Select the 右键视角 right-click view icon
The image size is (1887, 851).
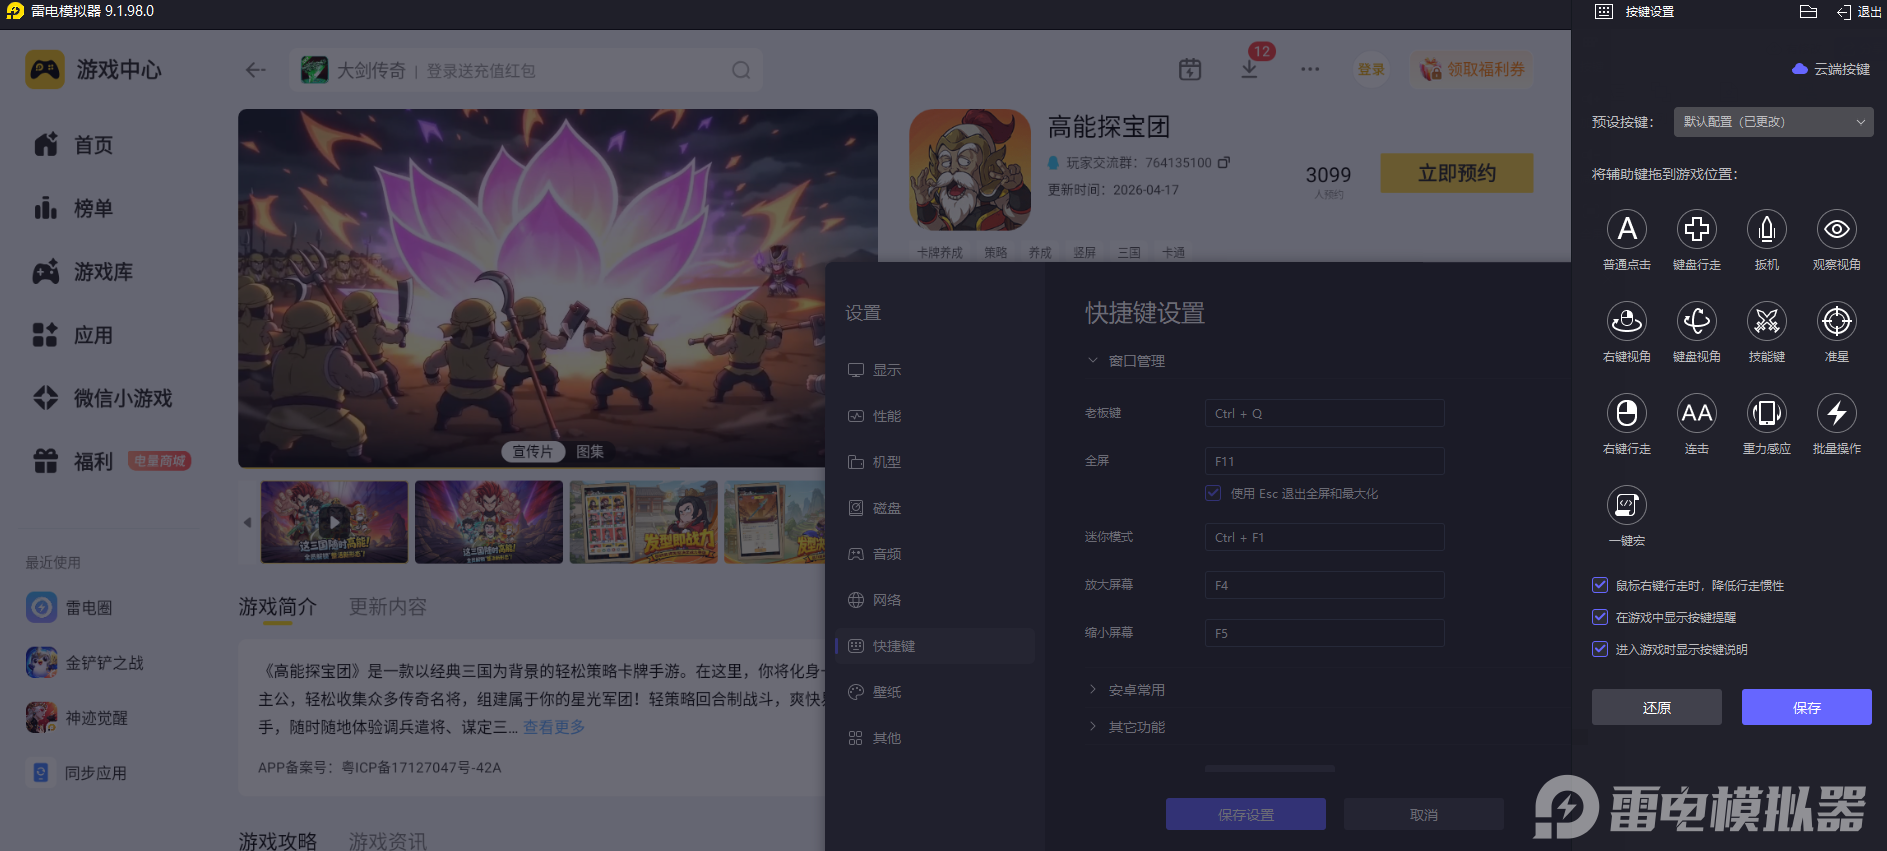pyautogui.click(x=1627, y=321)
